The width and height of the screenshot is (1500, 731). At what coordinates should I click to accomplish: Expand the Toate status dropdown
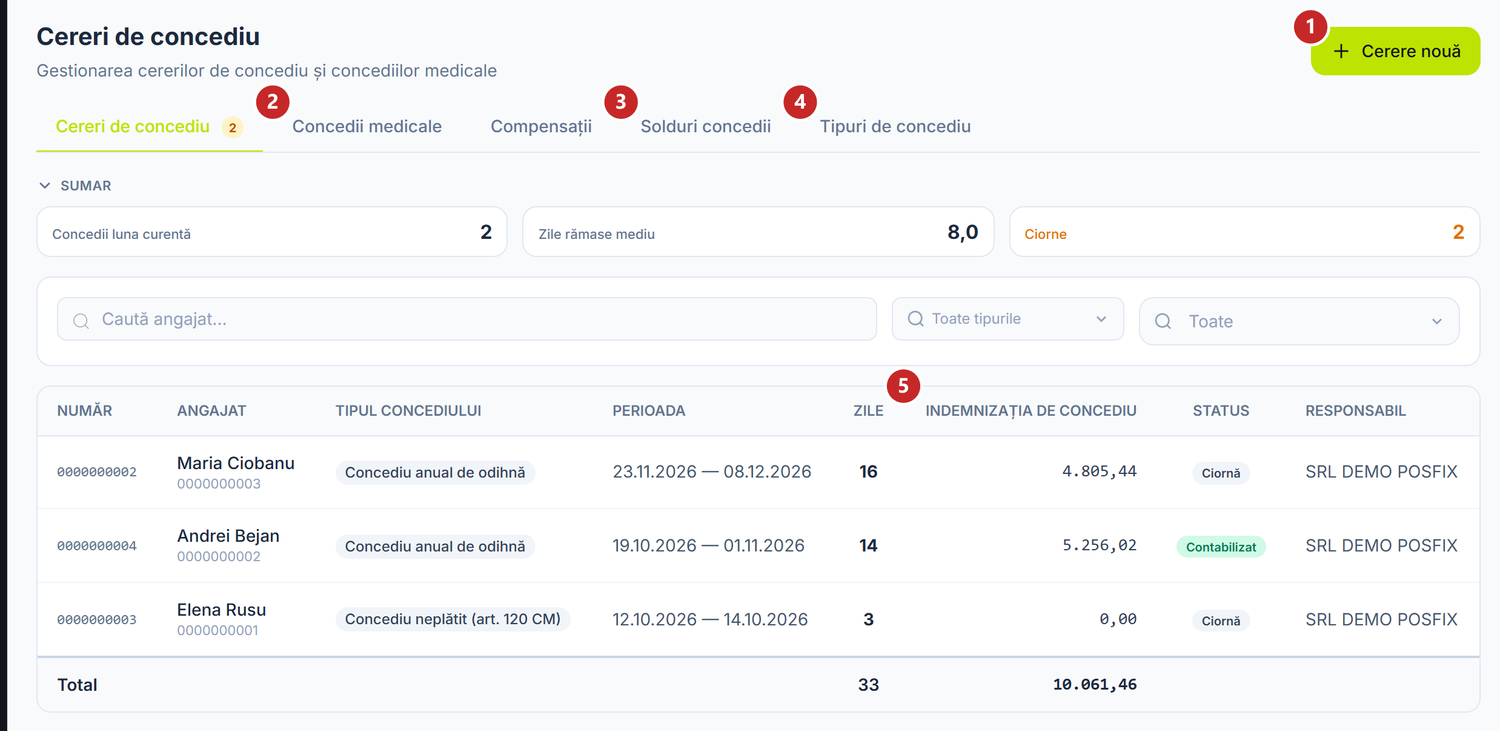(x=1299, y=321)
